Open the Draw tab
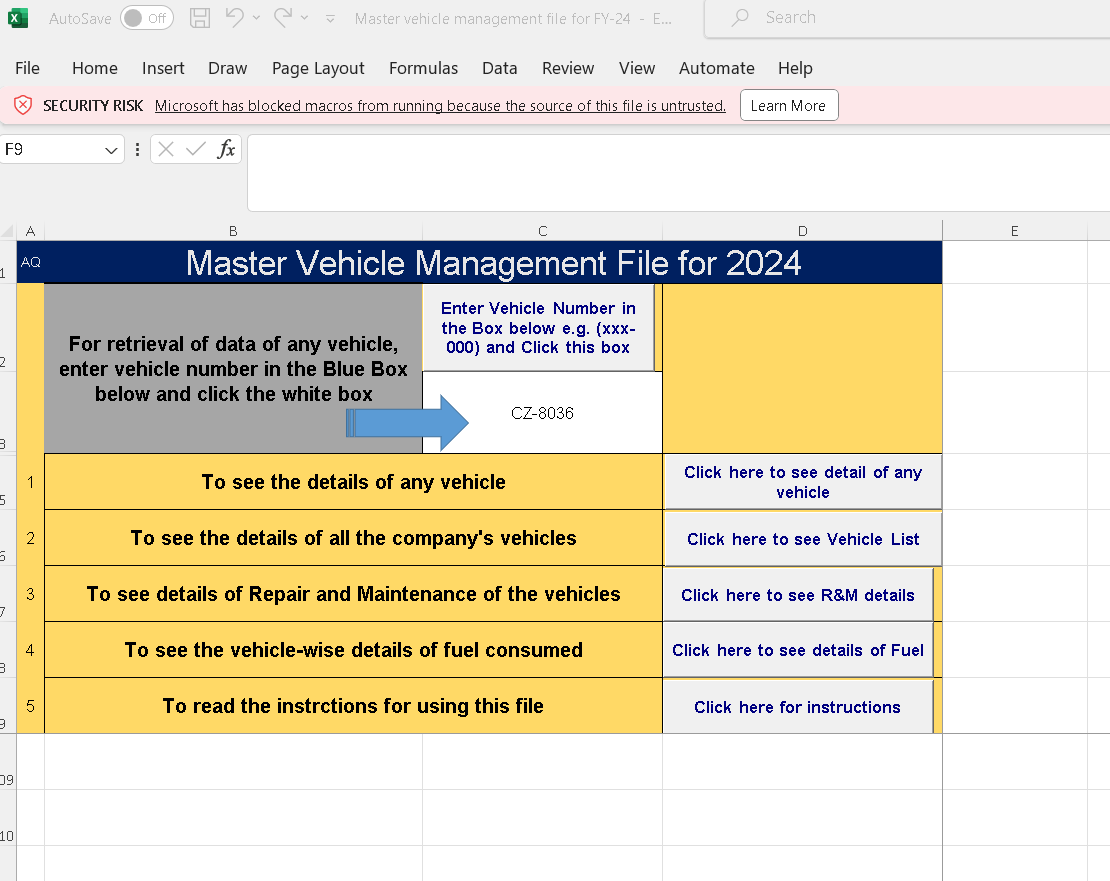This screenshot has width=1110, height=881. tap(227, 68)
